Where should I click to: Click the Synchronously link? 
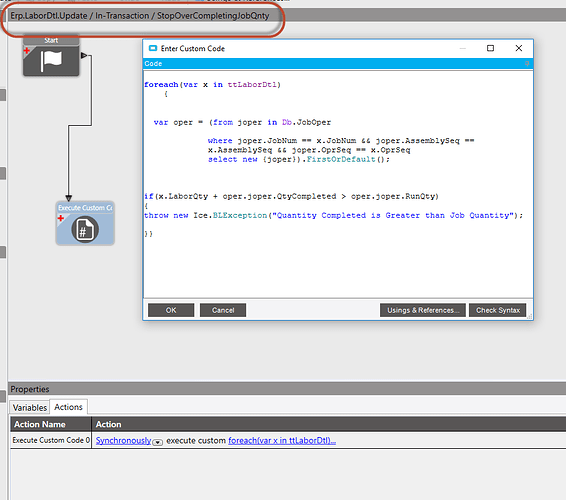click(x=123, y=440)
